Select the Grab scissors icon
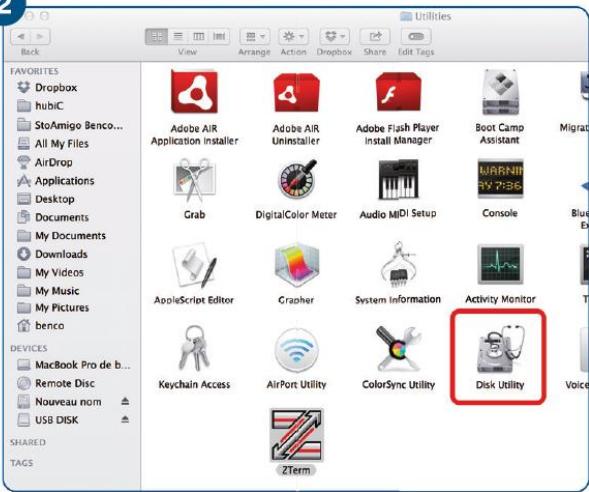Screen dimensions: 589x492 pos(195,180)
